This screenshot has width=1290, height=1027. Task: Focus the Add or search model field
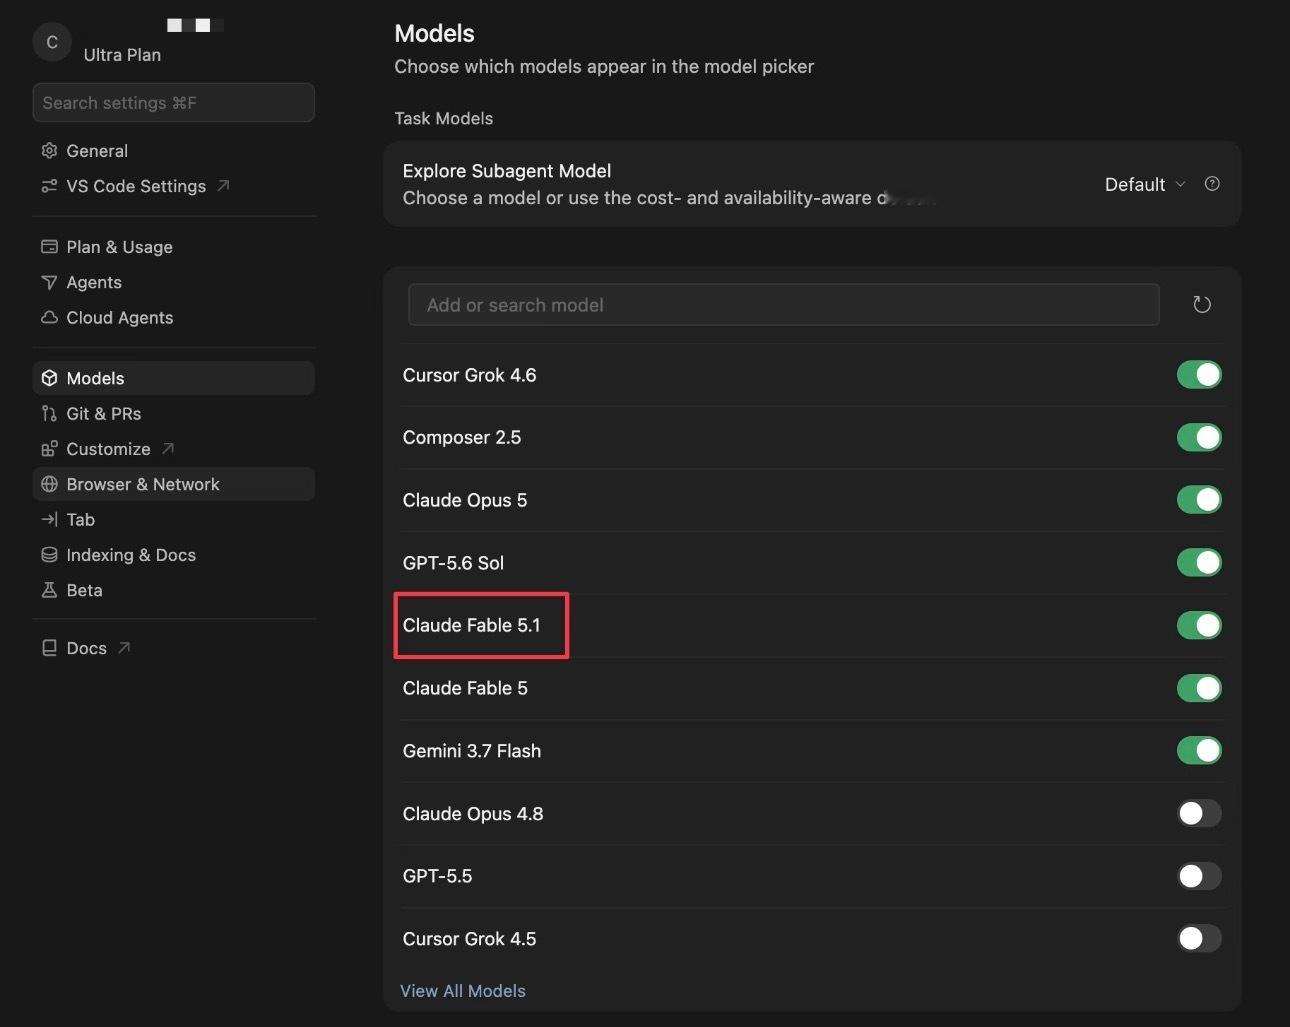click(x=784, y=305)
